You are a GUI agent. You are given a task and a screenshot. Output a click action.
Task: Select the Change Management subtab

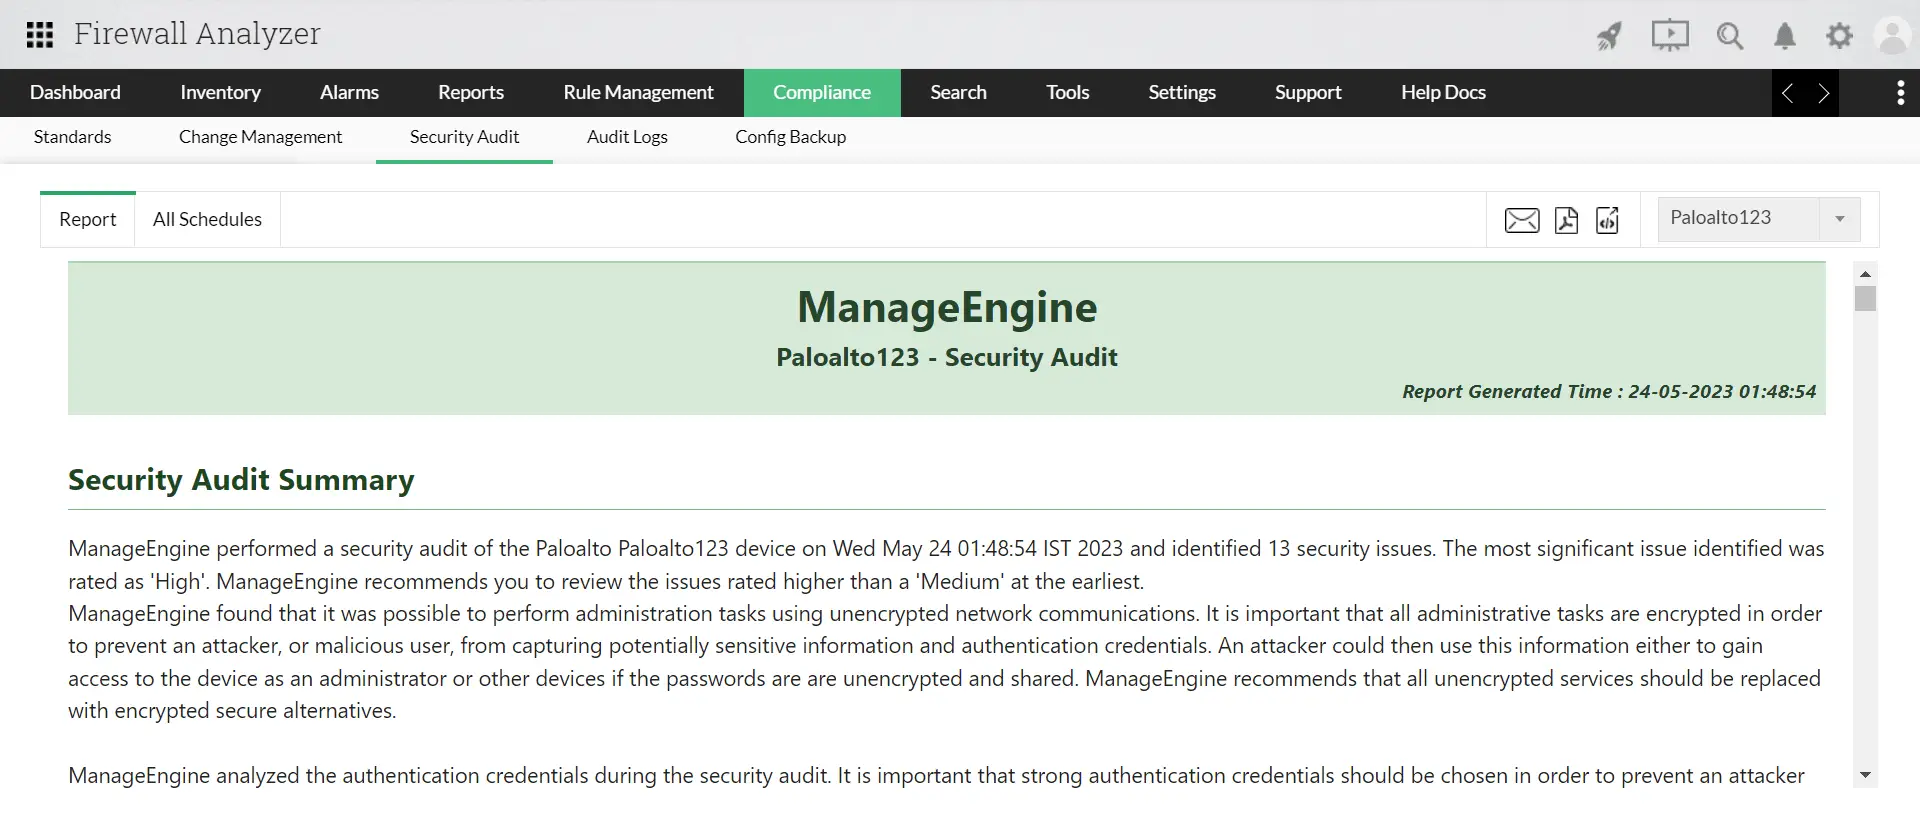(x=260, y=137)
